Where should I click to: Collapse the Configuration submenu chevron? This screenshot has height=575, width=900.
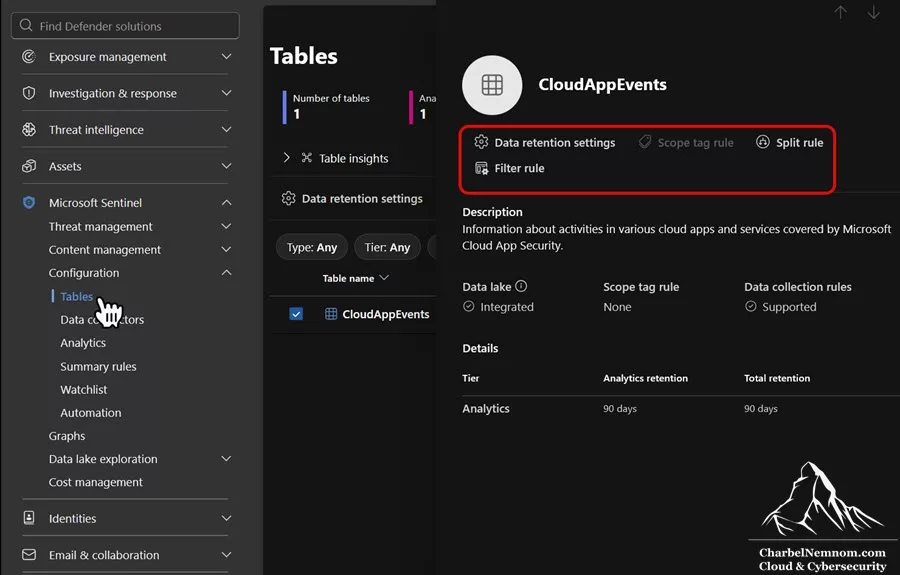point(227,273)
